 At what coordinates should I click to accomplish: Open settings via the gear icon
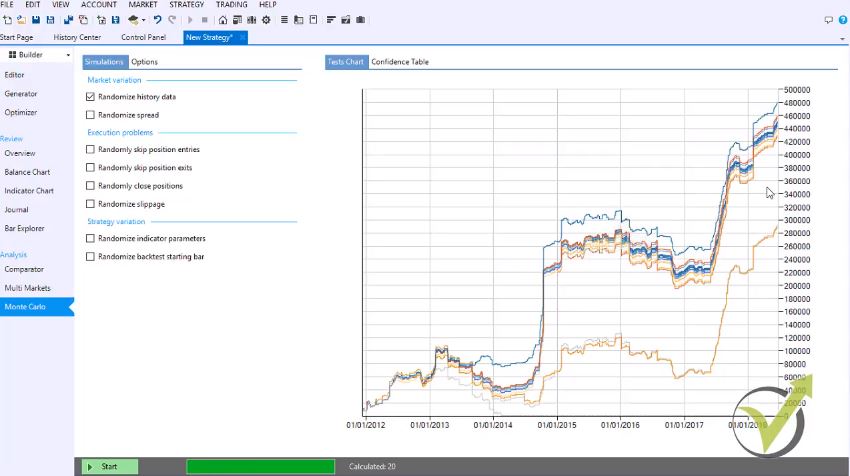tap(266, 20)
